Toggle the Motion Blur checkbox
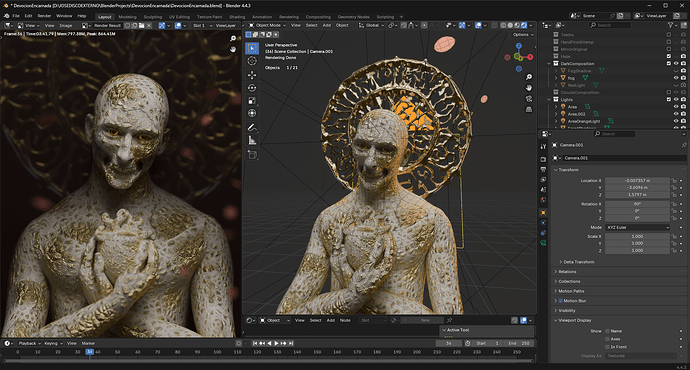690x370 pixels. 561,301
